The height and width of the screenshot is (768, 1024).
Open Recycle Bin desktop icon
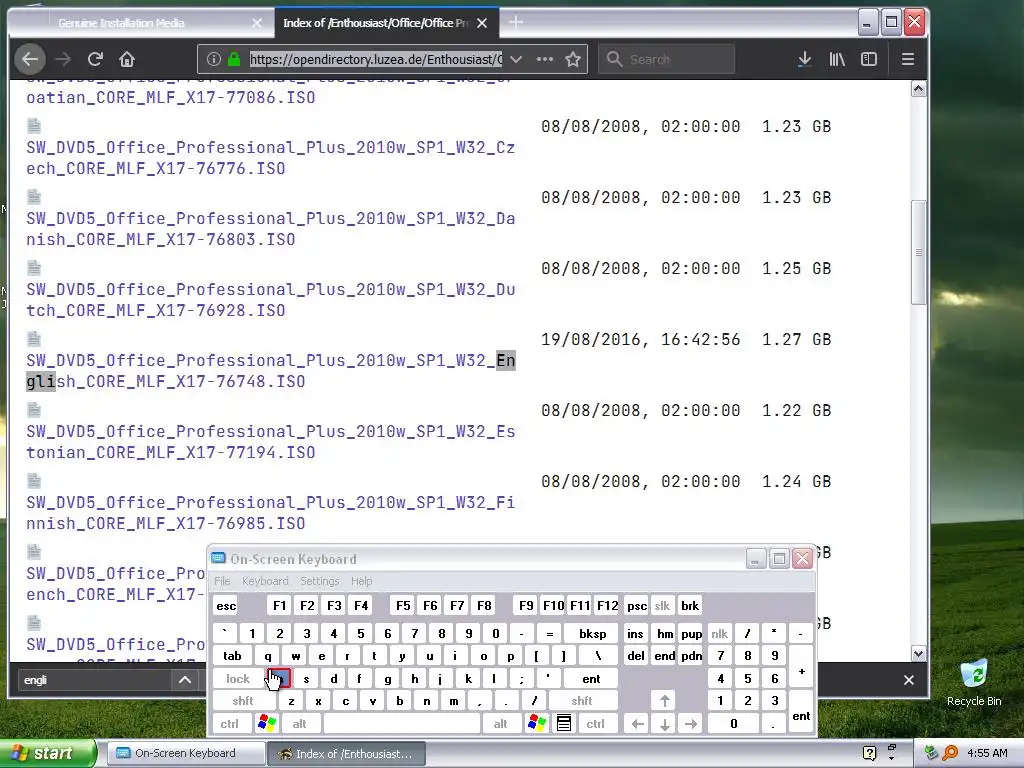point(974,683)
